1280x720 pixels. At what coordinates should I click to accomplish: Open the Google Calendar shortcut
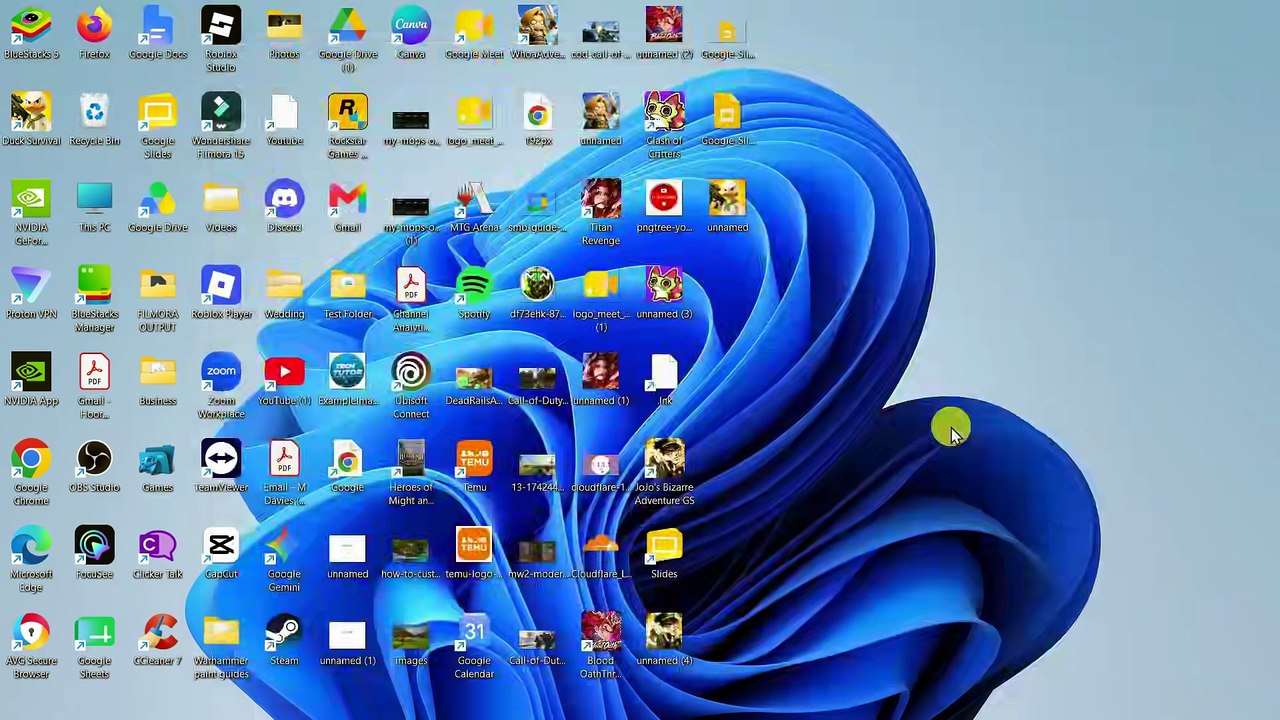(474, 632)
